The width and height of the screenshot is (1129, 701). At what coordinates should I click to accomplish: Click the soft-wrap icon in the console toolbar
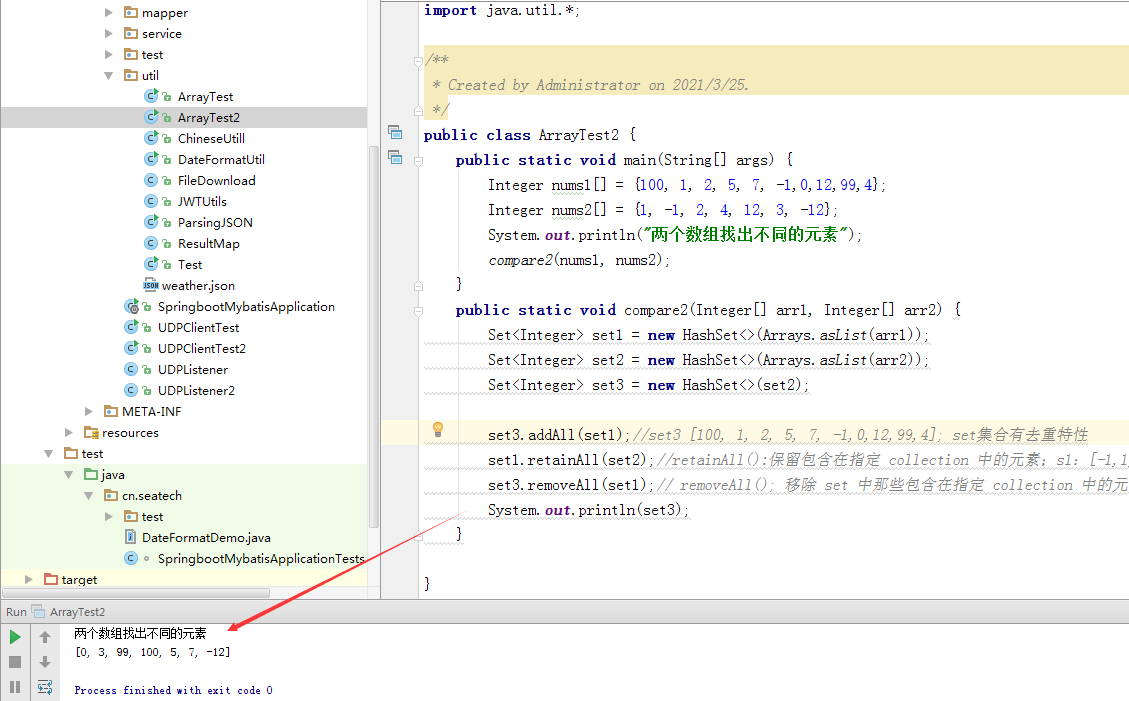(44, 686)
